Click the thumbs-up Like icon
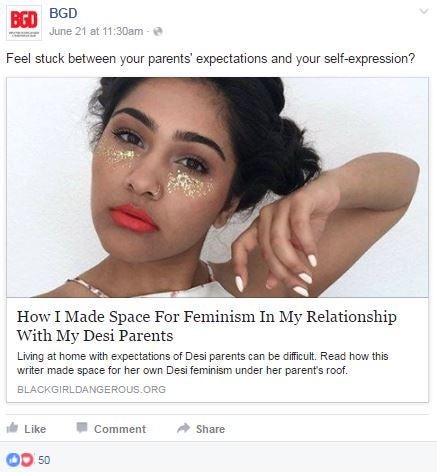The image size is (437, 472). coord(12,428)
